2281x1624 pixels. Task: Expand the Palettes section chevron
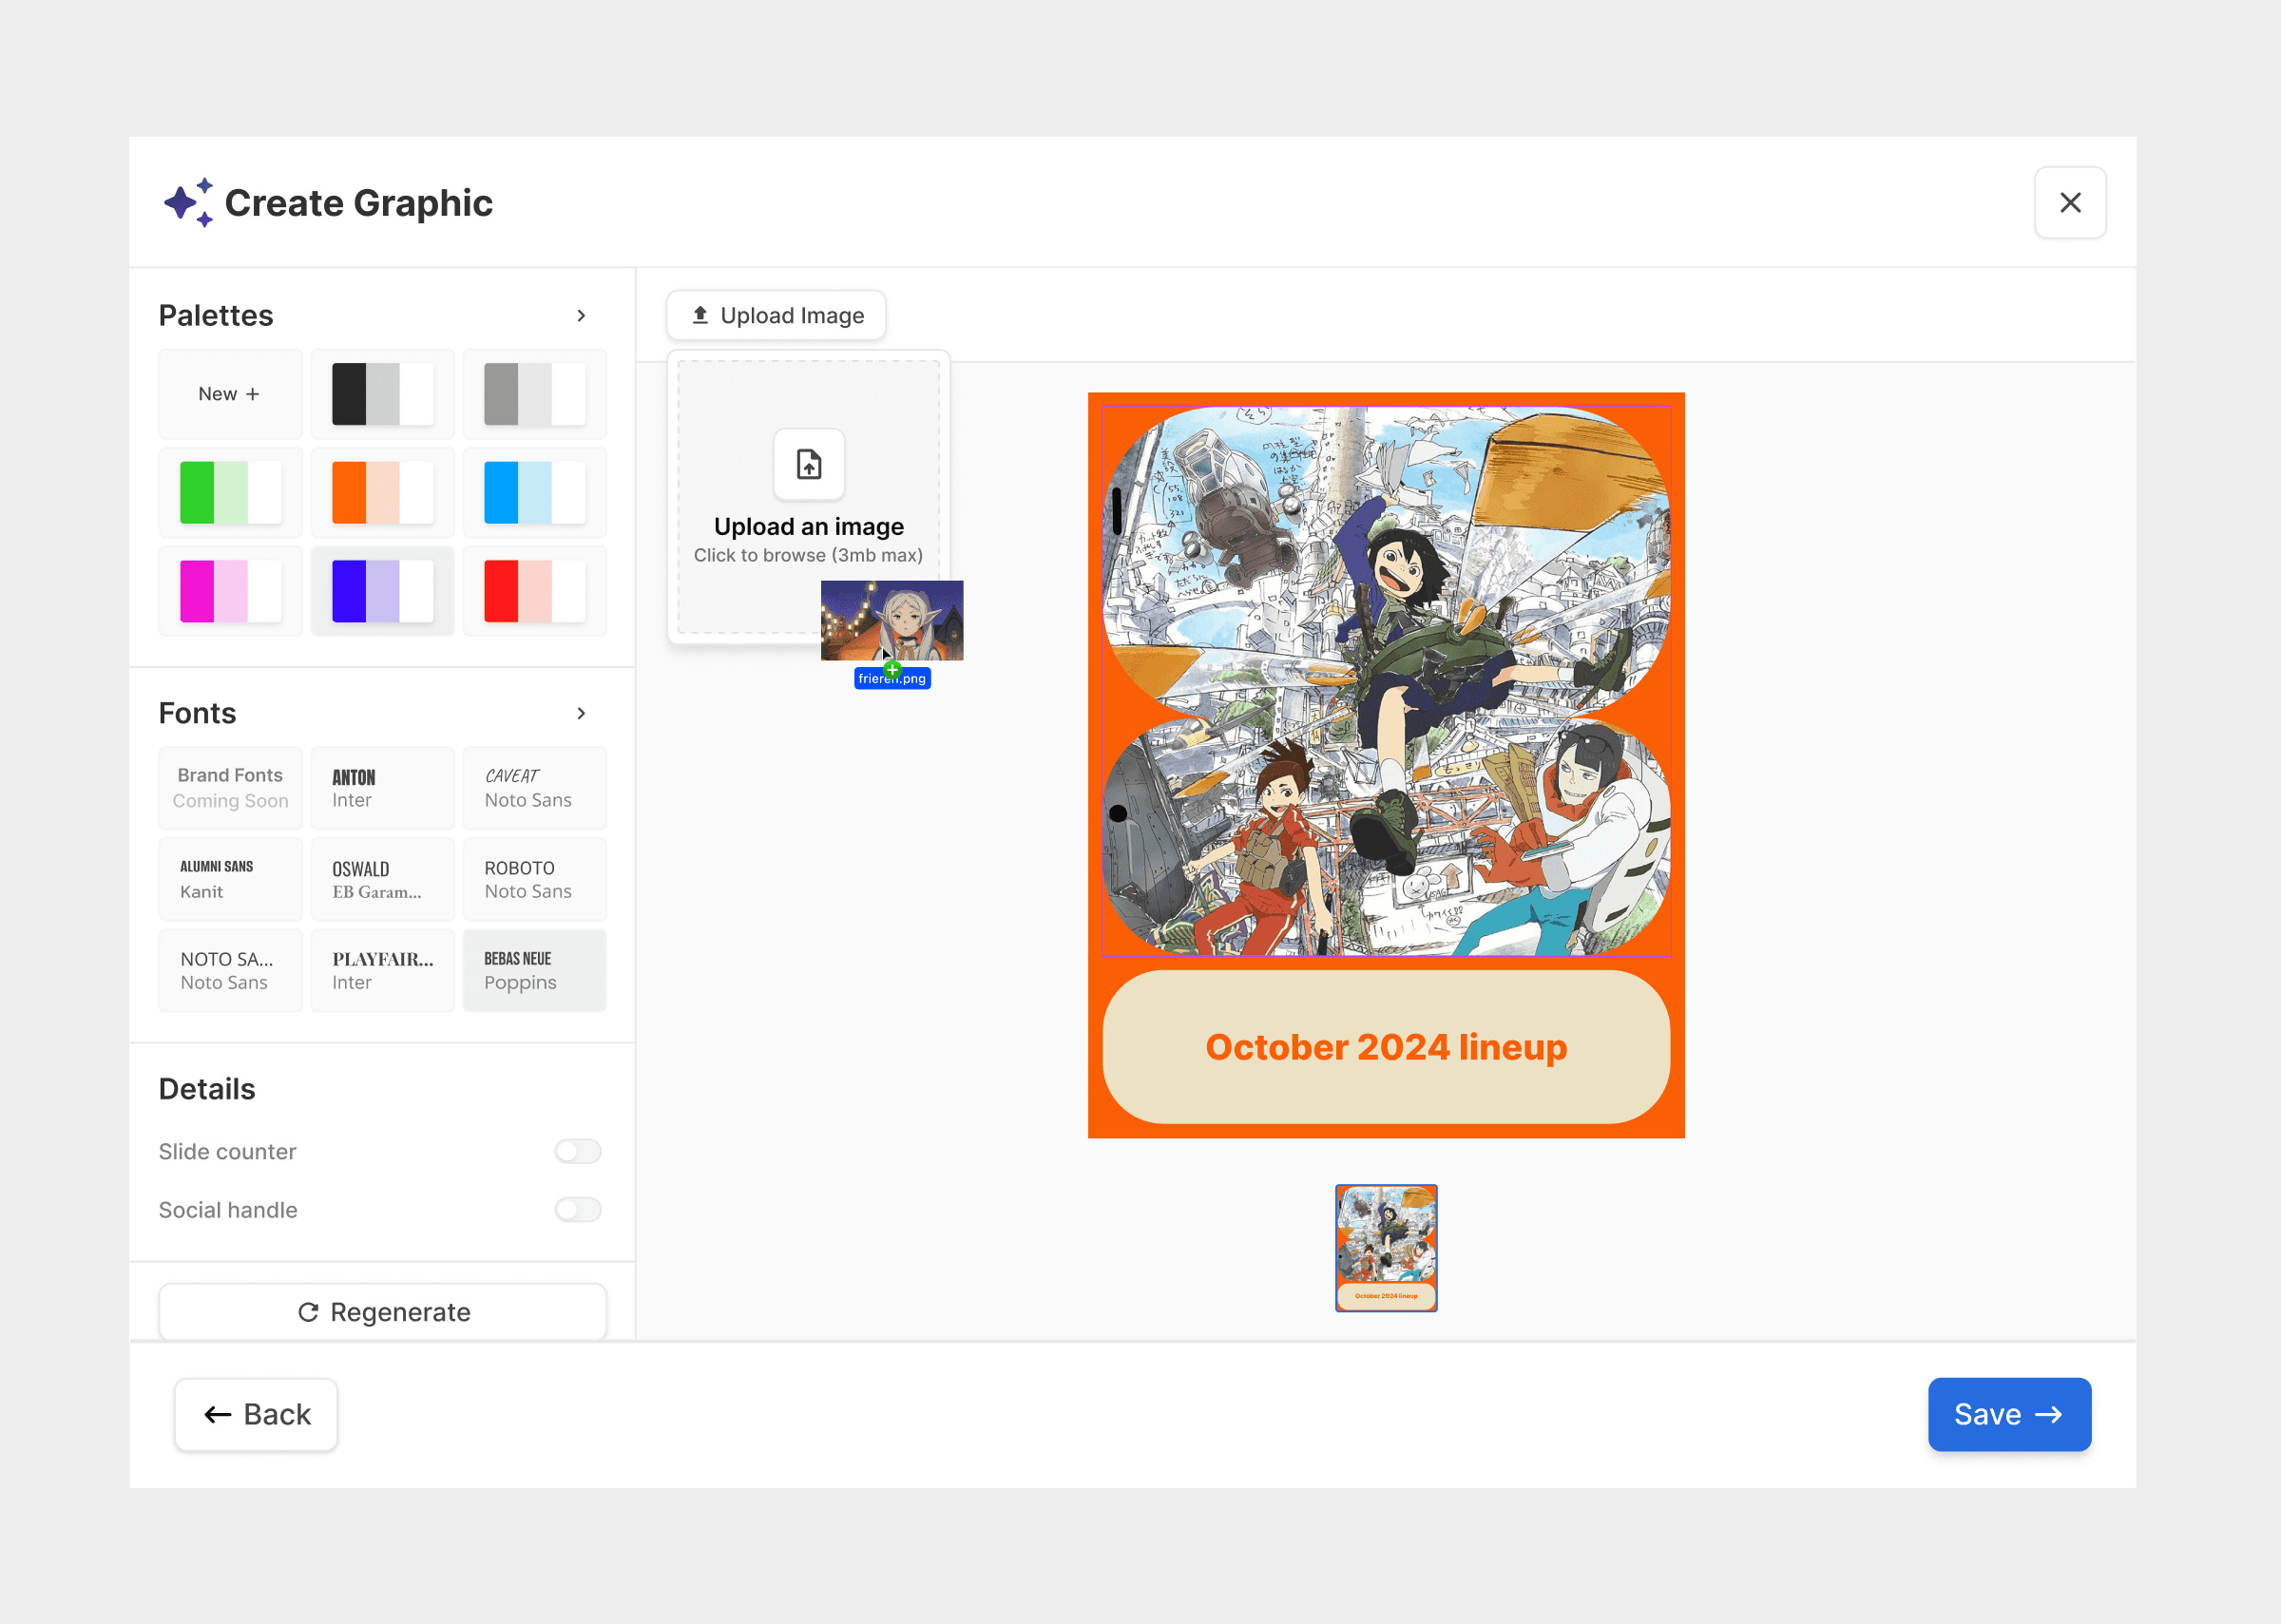(x=581, y=316)
